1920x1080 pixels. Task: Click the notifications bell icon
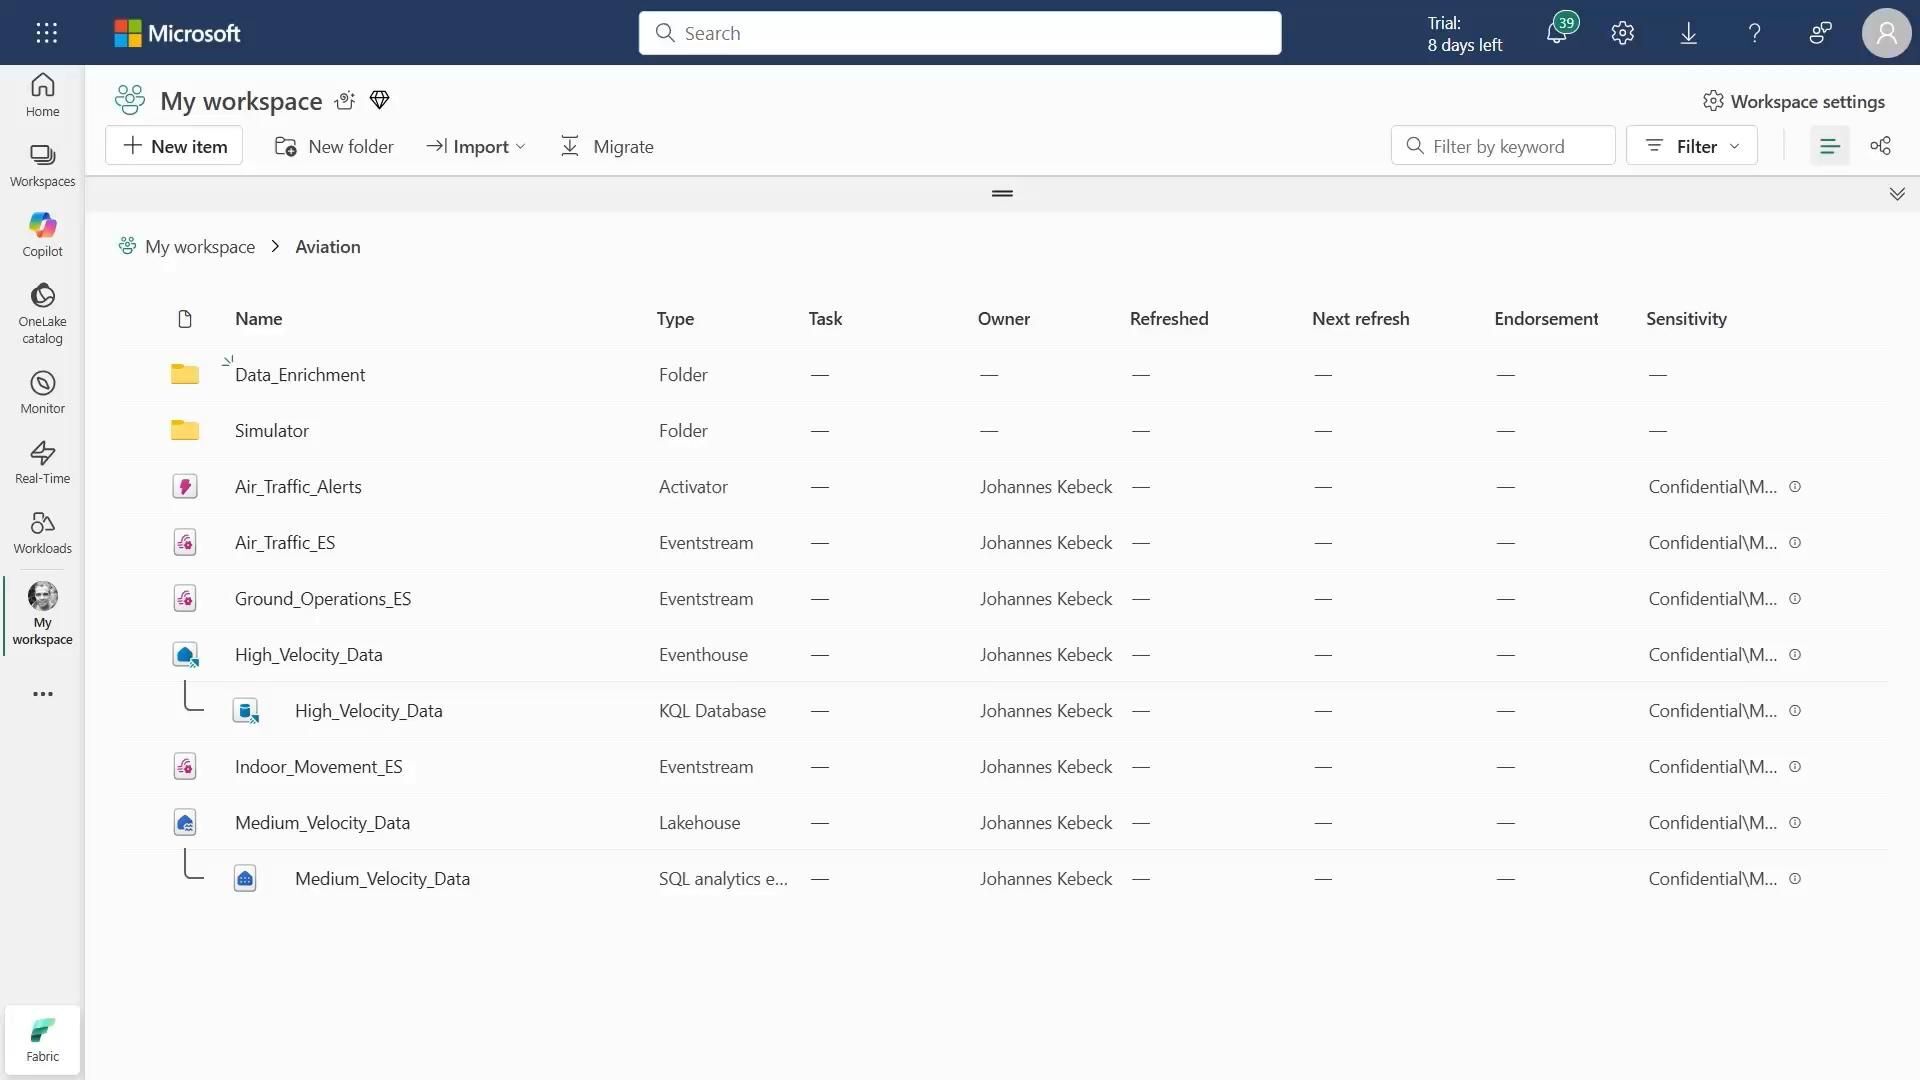pyautogui.click(x=1557, y=33)
